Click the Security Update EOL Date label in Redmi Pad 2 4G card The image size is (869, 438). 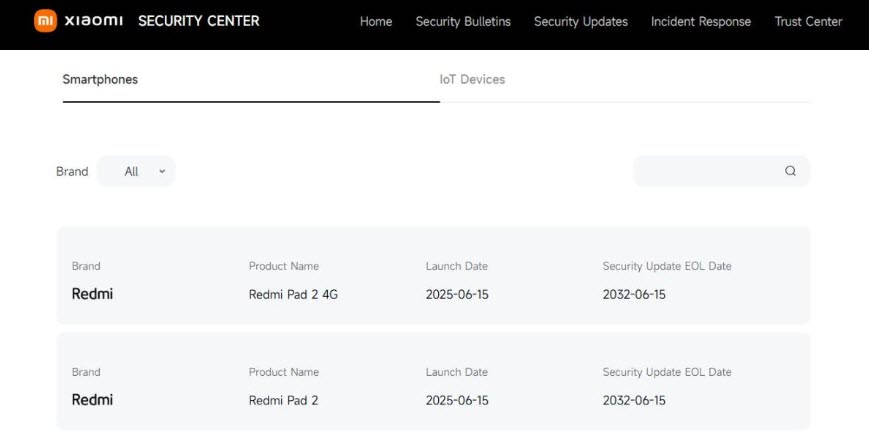[667, 266]
